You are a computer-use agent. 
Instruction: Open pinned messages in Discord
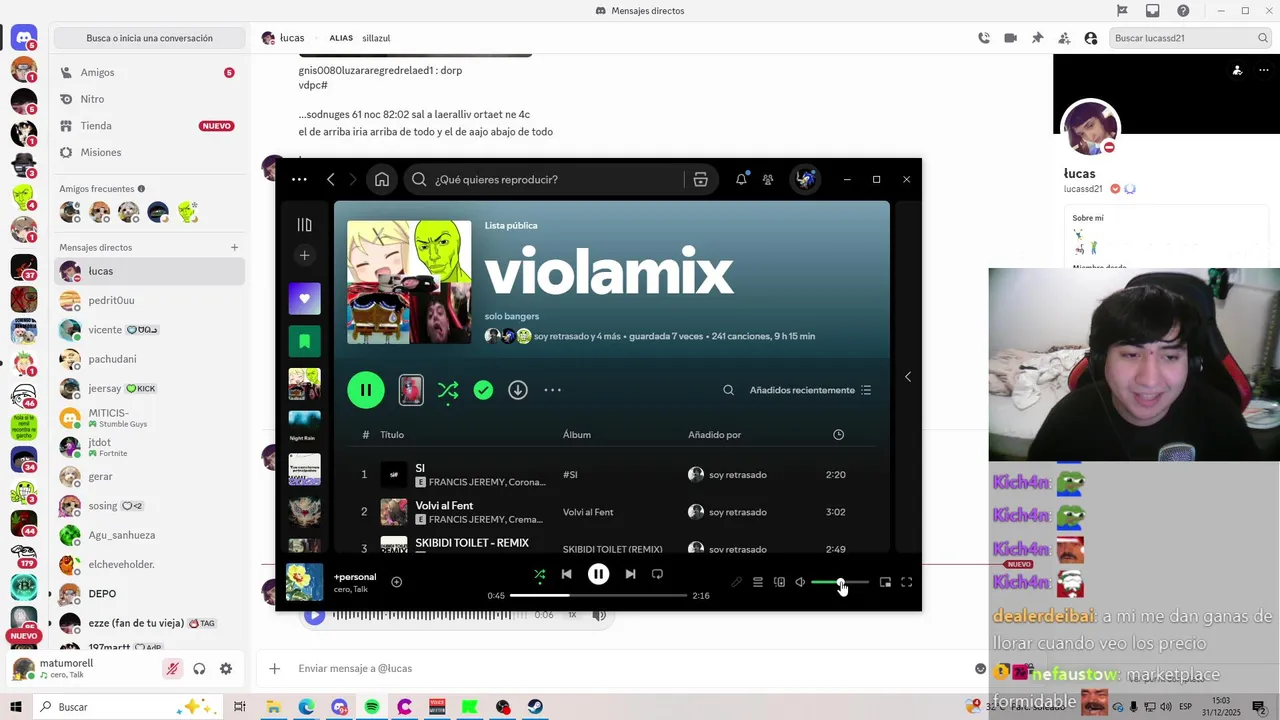(1037, 38)
